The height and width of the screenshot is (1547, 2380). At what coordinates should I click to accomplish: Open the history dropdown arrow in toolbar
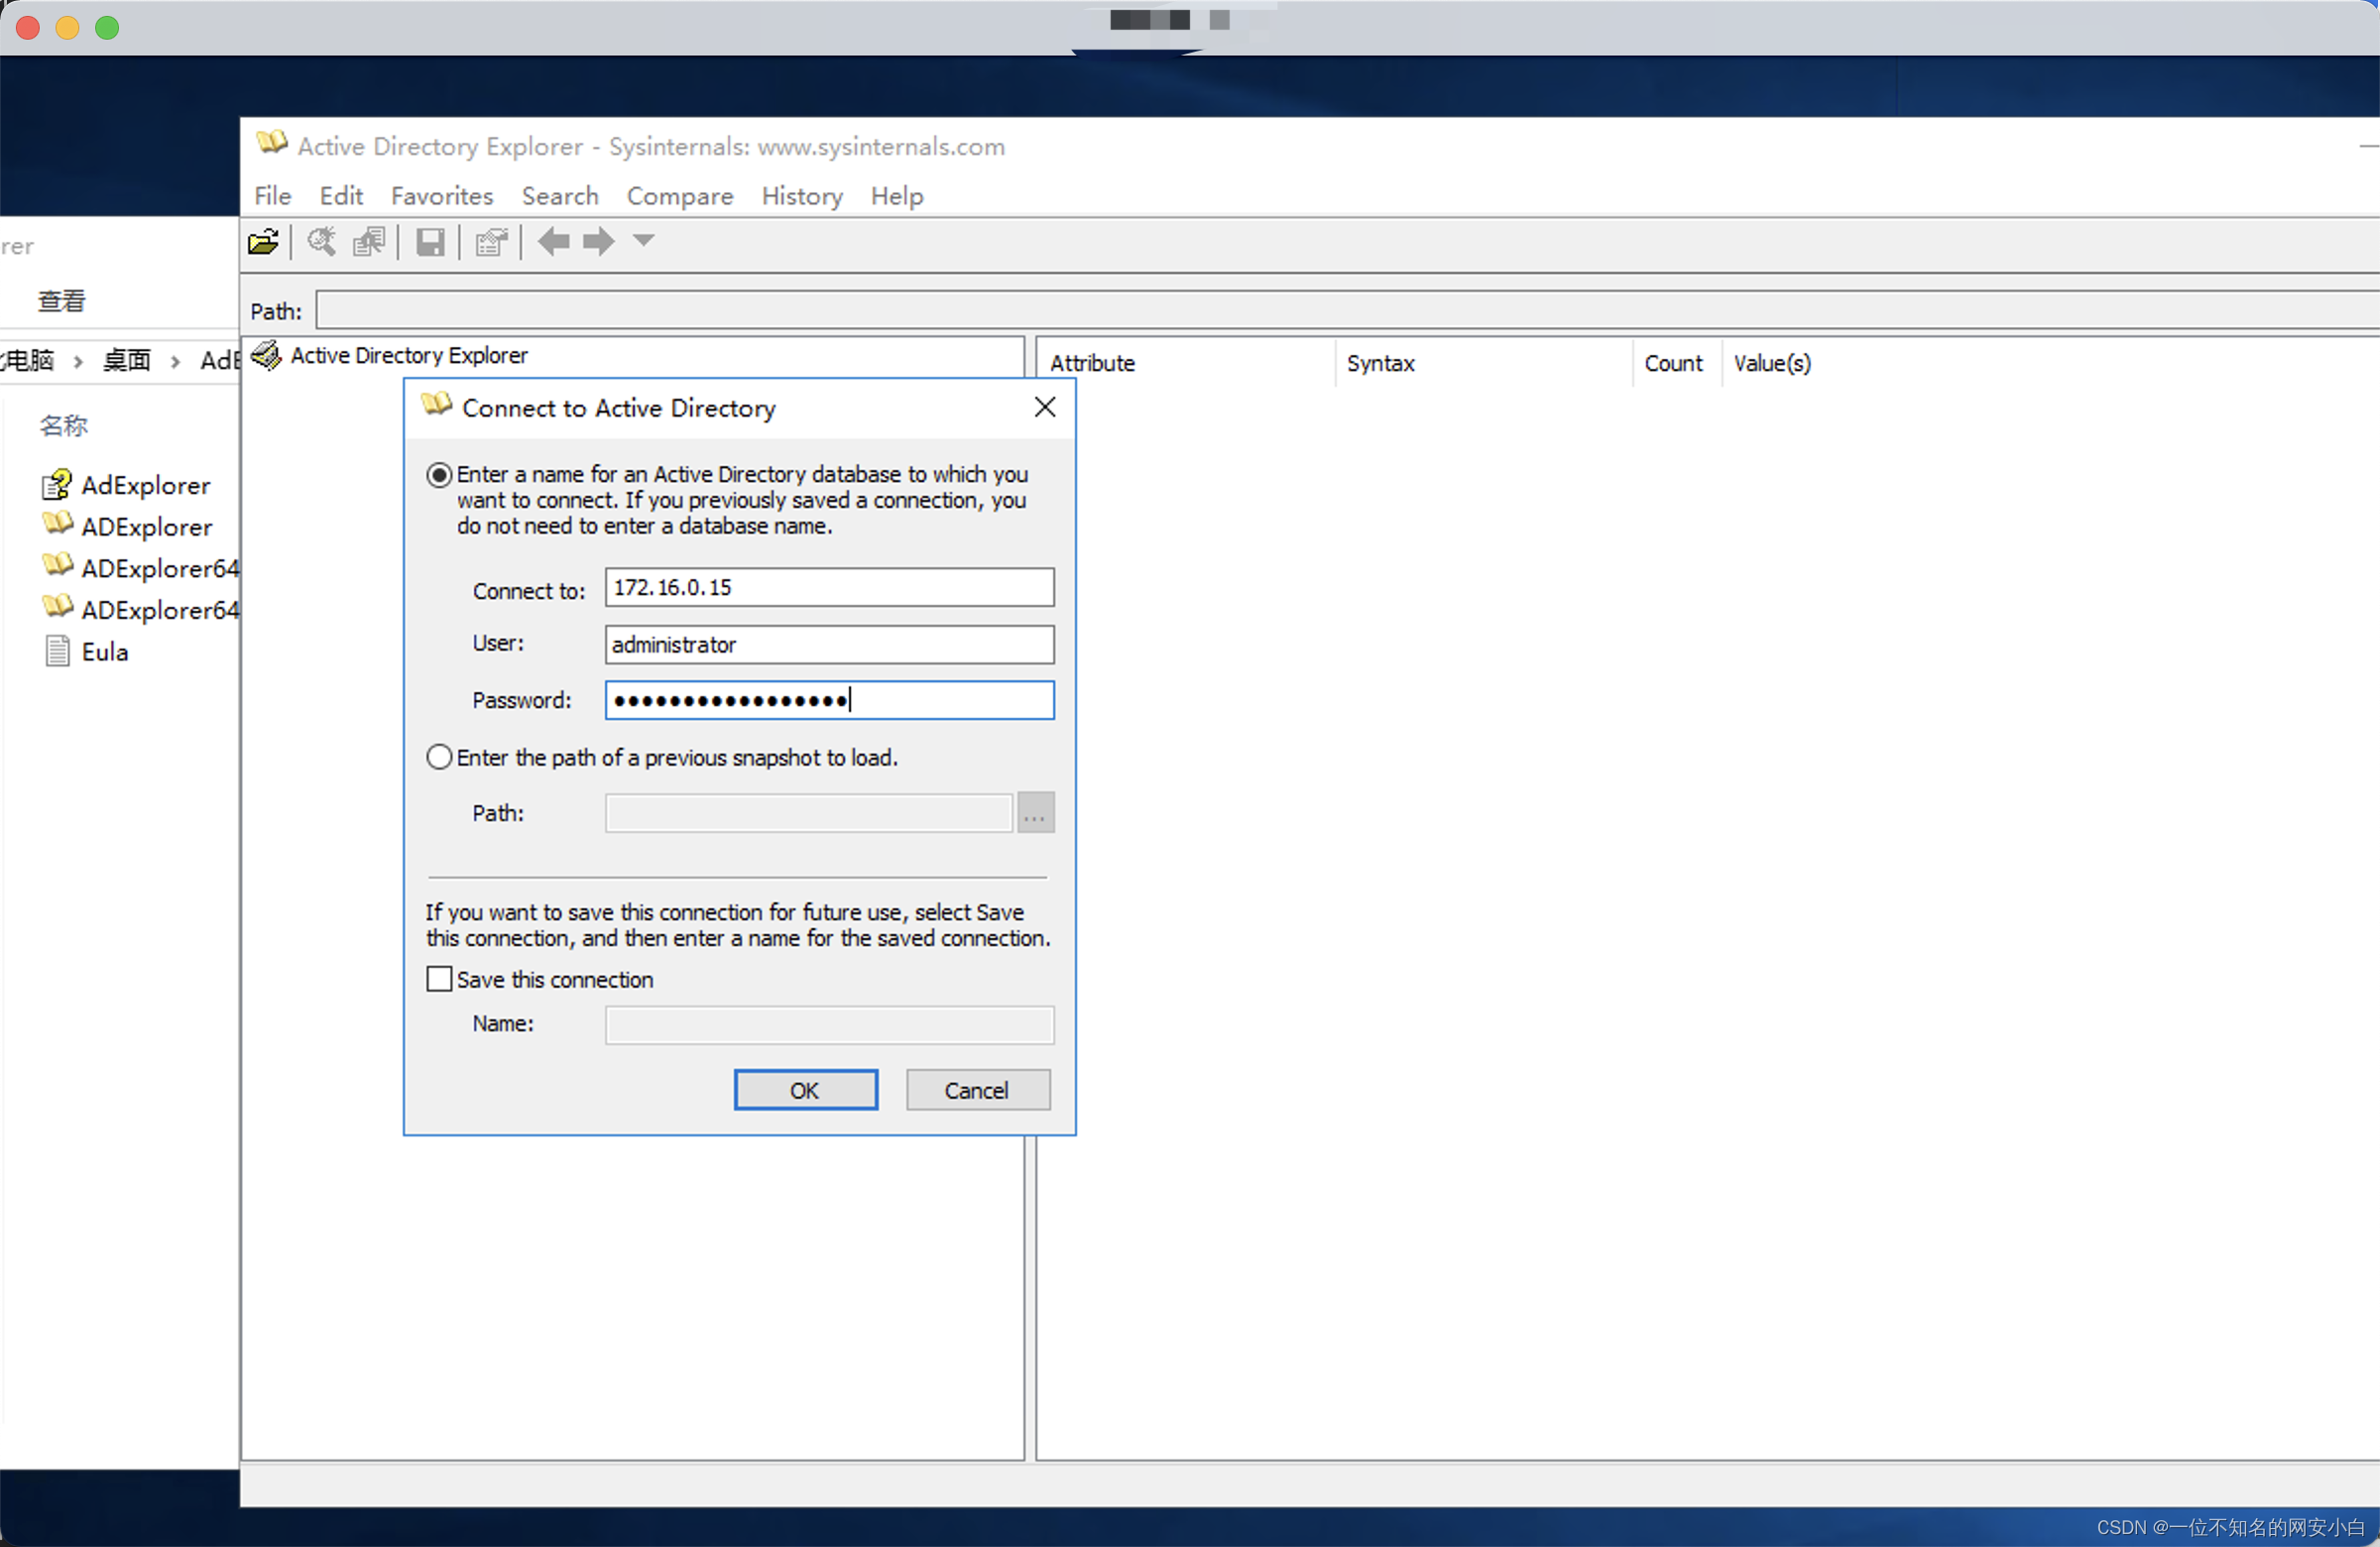(644, 240)
